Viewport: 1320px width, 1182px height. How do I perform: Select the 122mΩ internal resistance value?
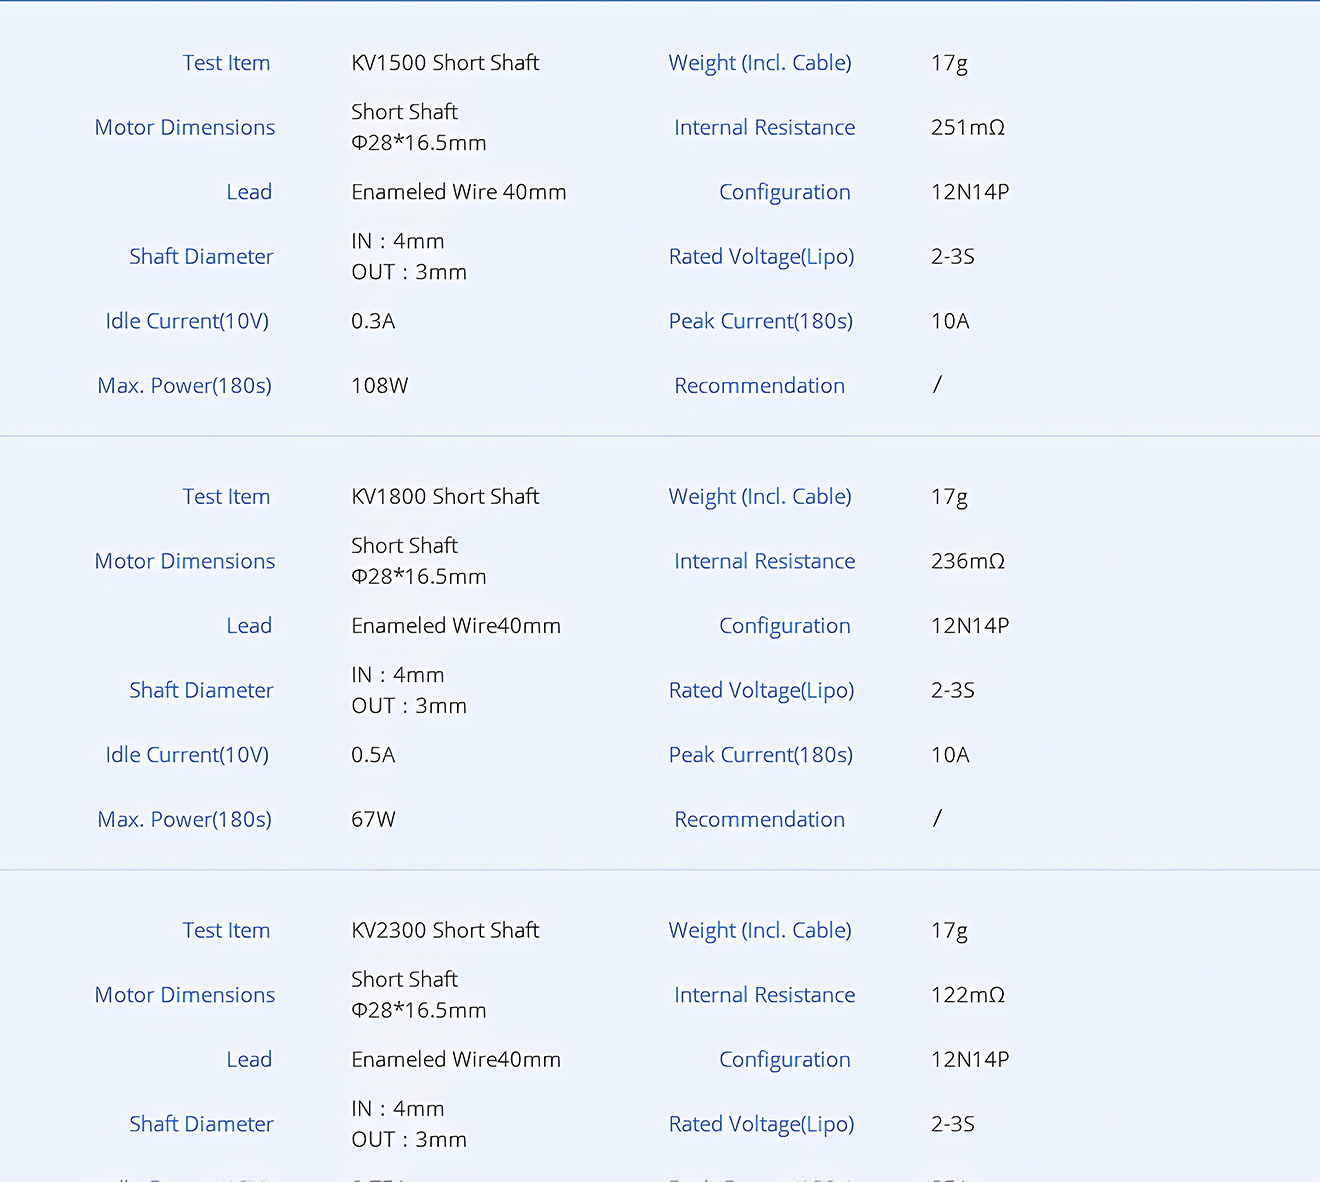[x=967, y=996]
